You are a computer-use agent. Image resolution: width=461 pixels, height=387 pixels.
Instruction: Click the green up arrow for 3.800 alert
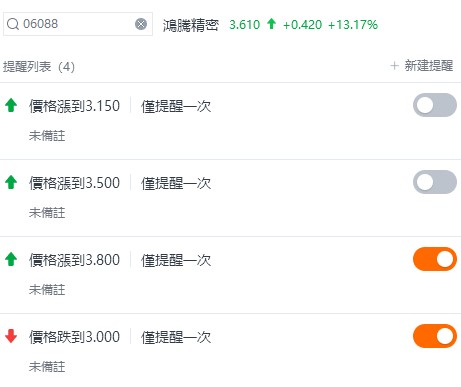tap(11, 259)
